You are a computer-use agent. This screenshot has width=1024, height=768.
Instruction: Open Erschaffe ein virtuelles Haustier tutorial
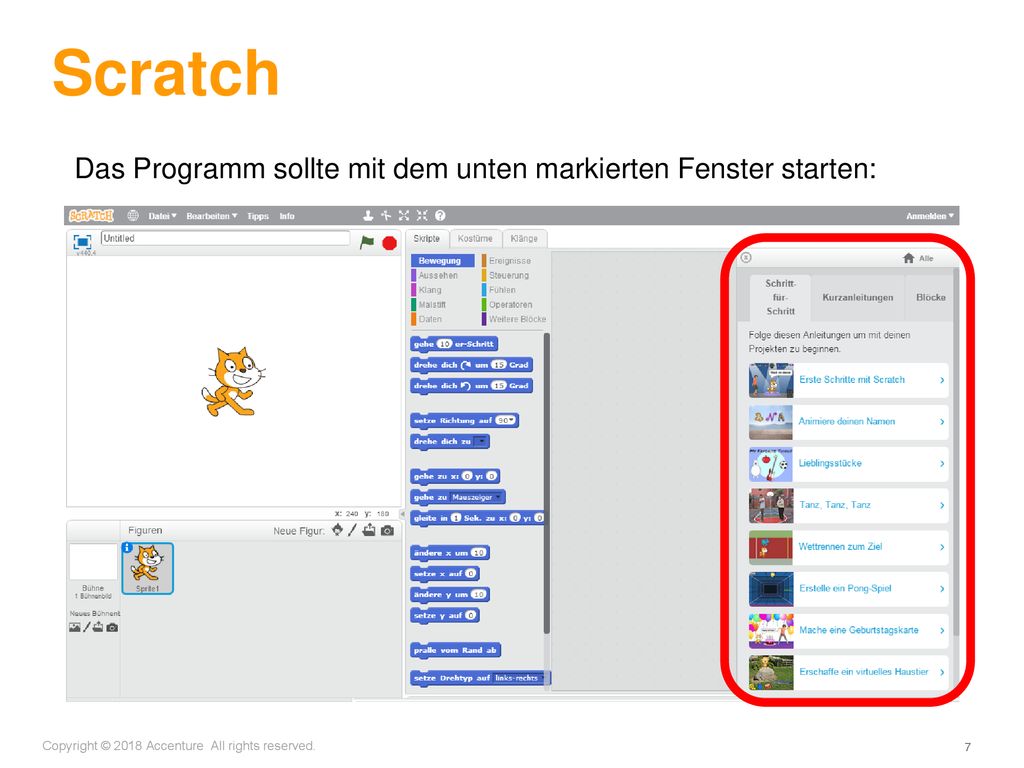click(x=848, y=673)
